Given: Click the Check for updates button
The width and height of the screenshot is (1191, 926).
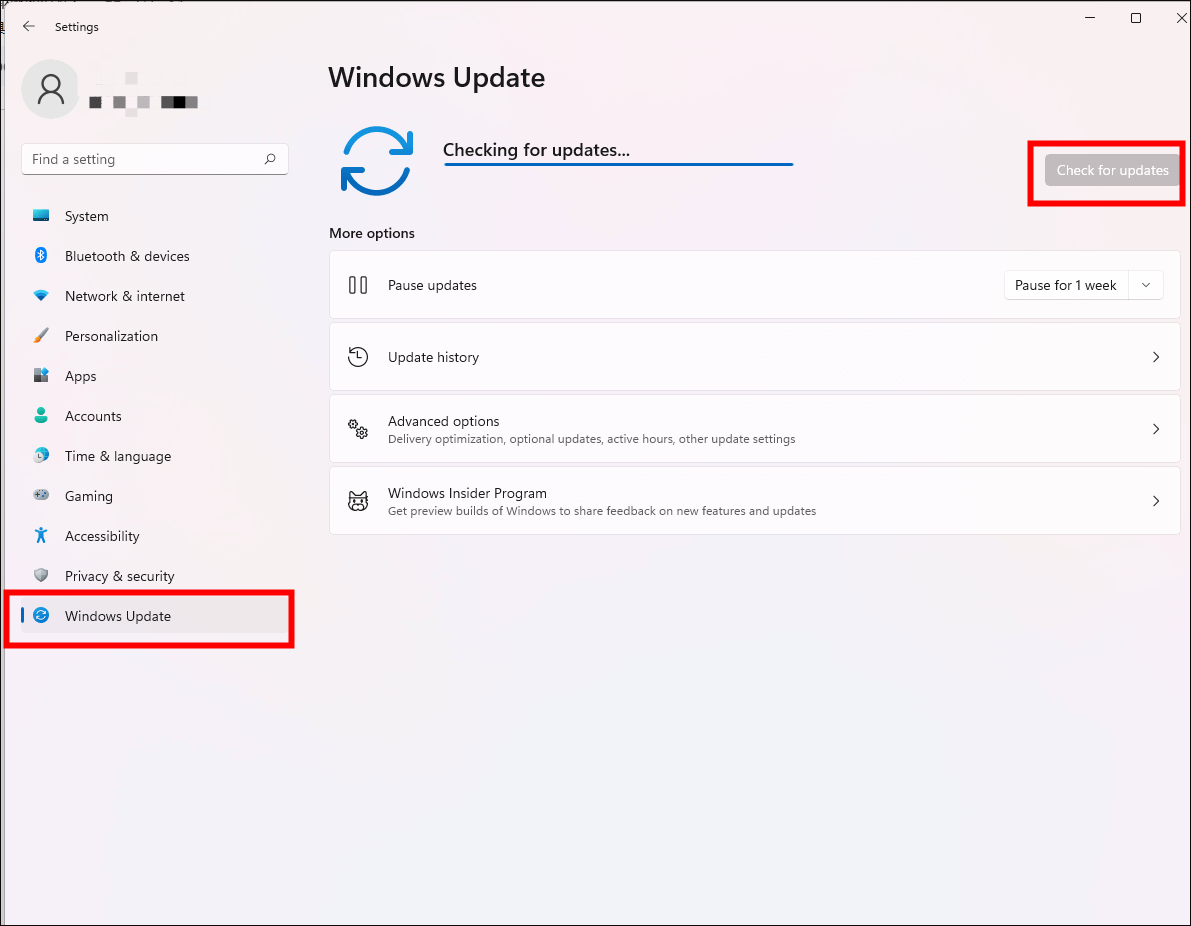Looking at the screenshot, I should pos(1110,170).
